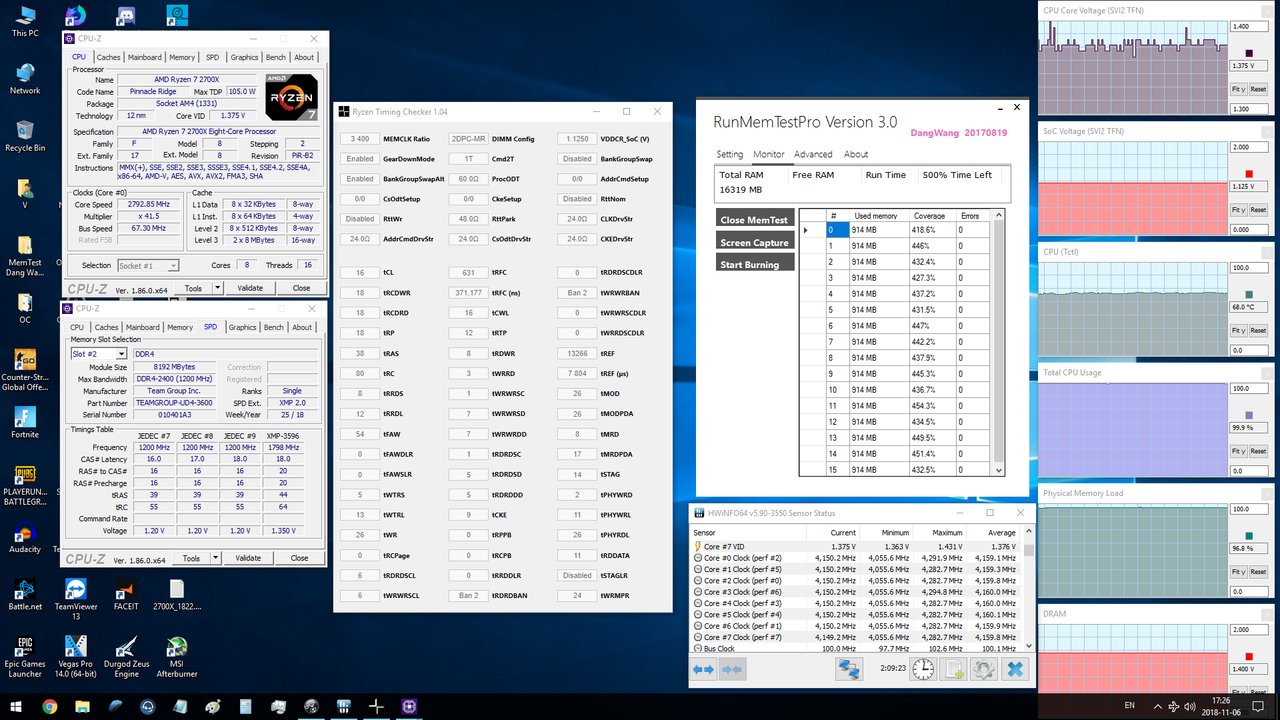Click the AMD Ryzen logo in CPU-Z
The image size is (1280, 720).
(x=293, y=97)
